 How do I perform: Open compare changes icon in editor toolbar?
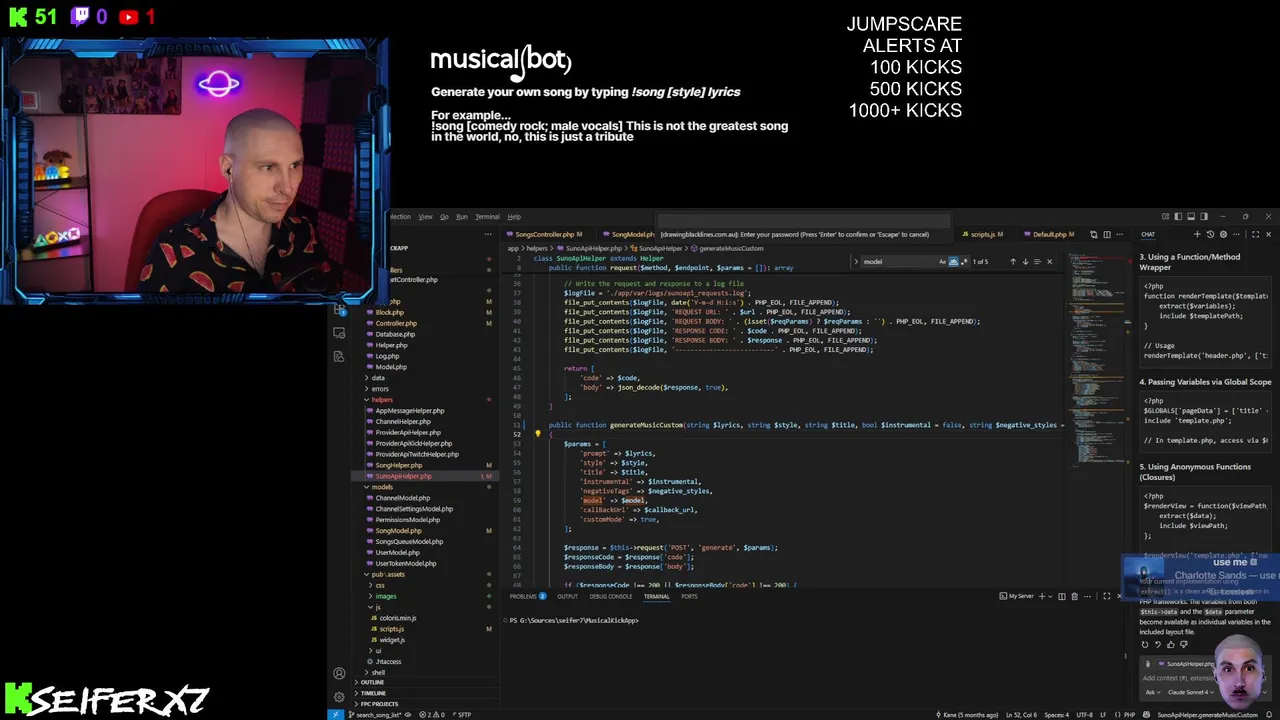coord(1094,234)
